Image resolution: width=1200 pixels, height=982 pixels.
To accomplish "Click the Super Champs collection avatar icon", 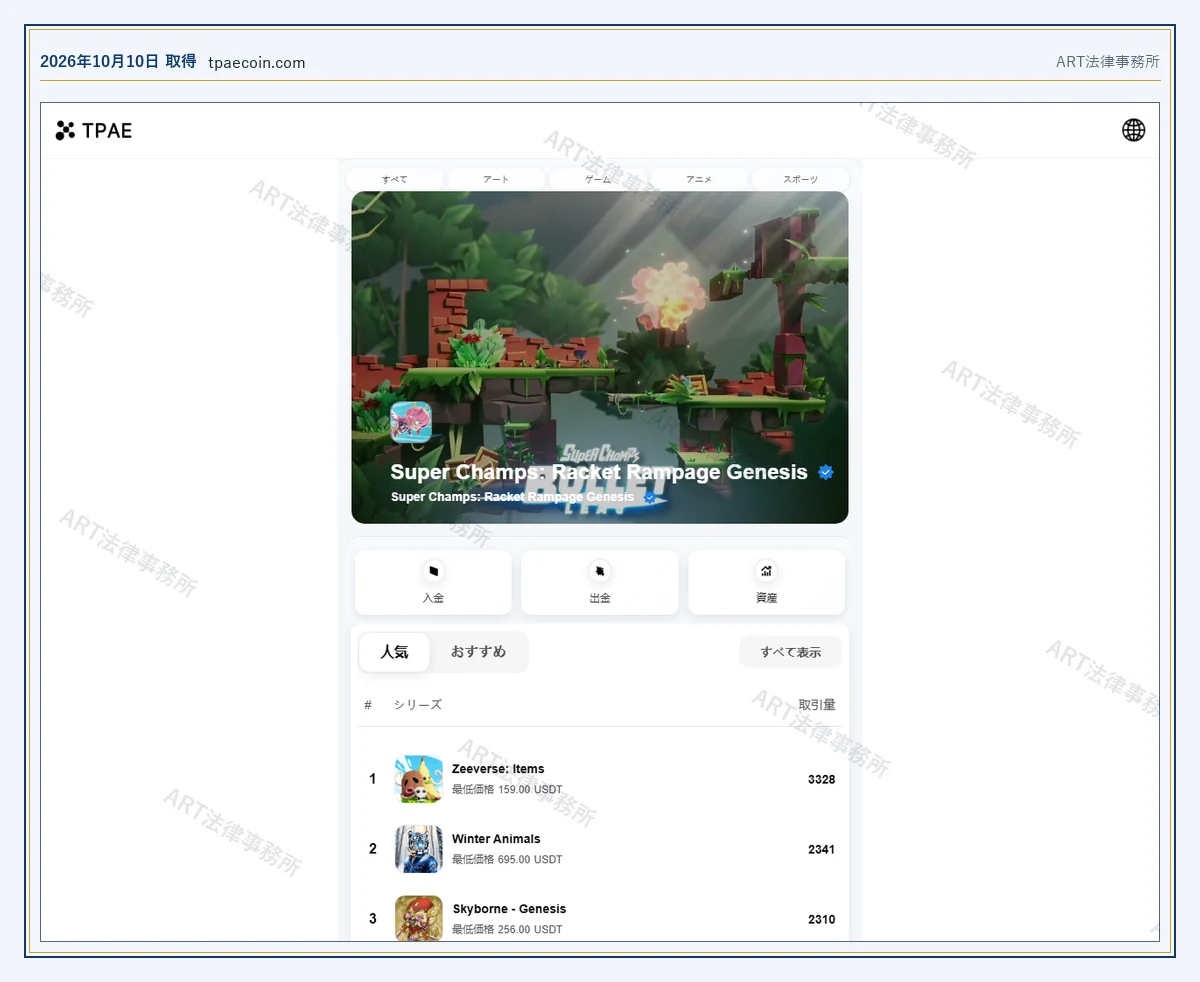I will pyautogui.click(x=411, y=423).
